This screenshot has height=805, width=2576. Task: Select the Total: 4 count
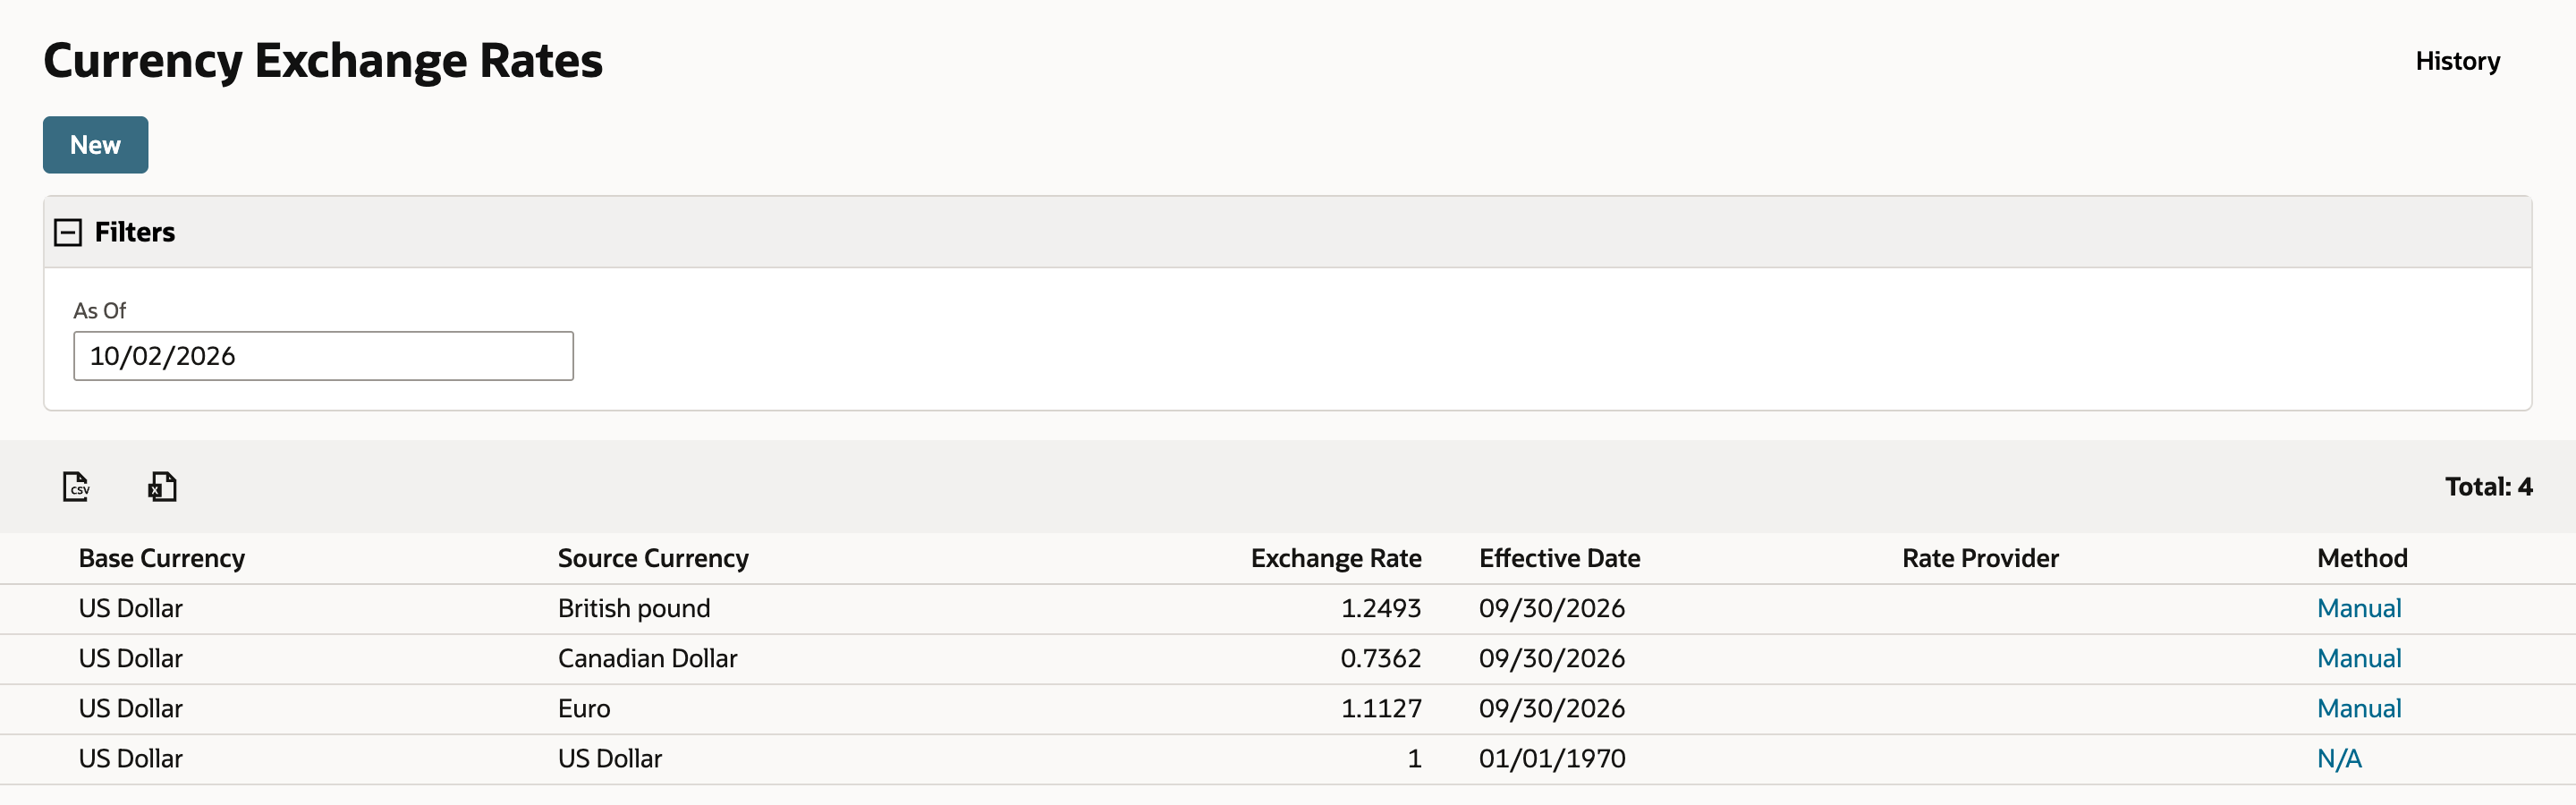[2488, 487]
